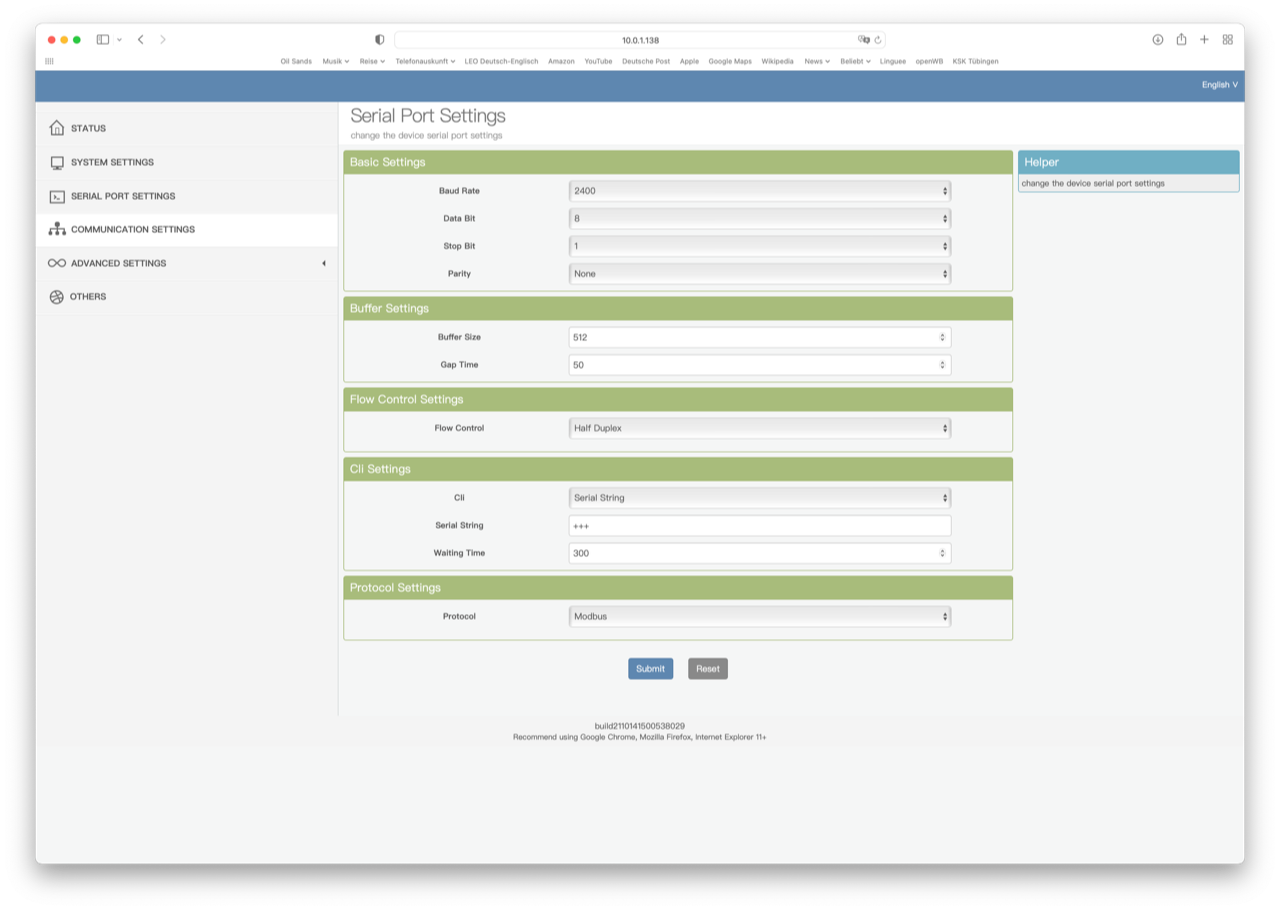Click the Advanced Settings infinity icon
The width and height of the screenshot is (1280, 910).
[x=57, y=263]
